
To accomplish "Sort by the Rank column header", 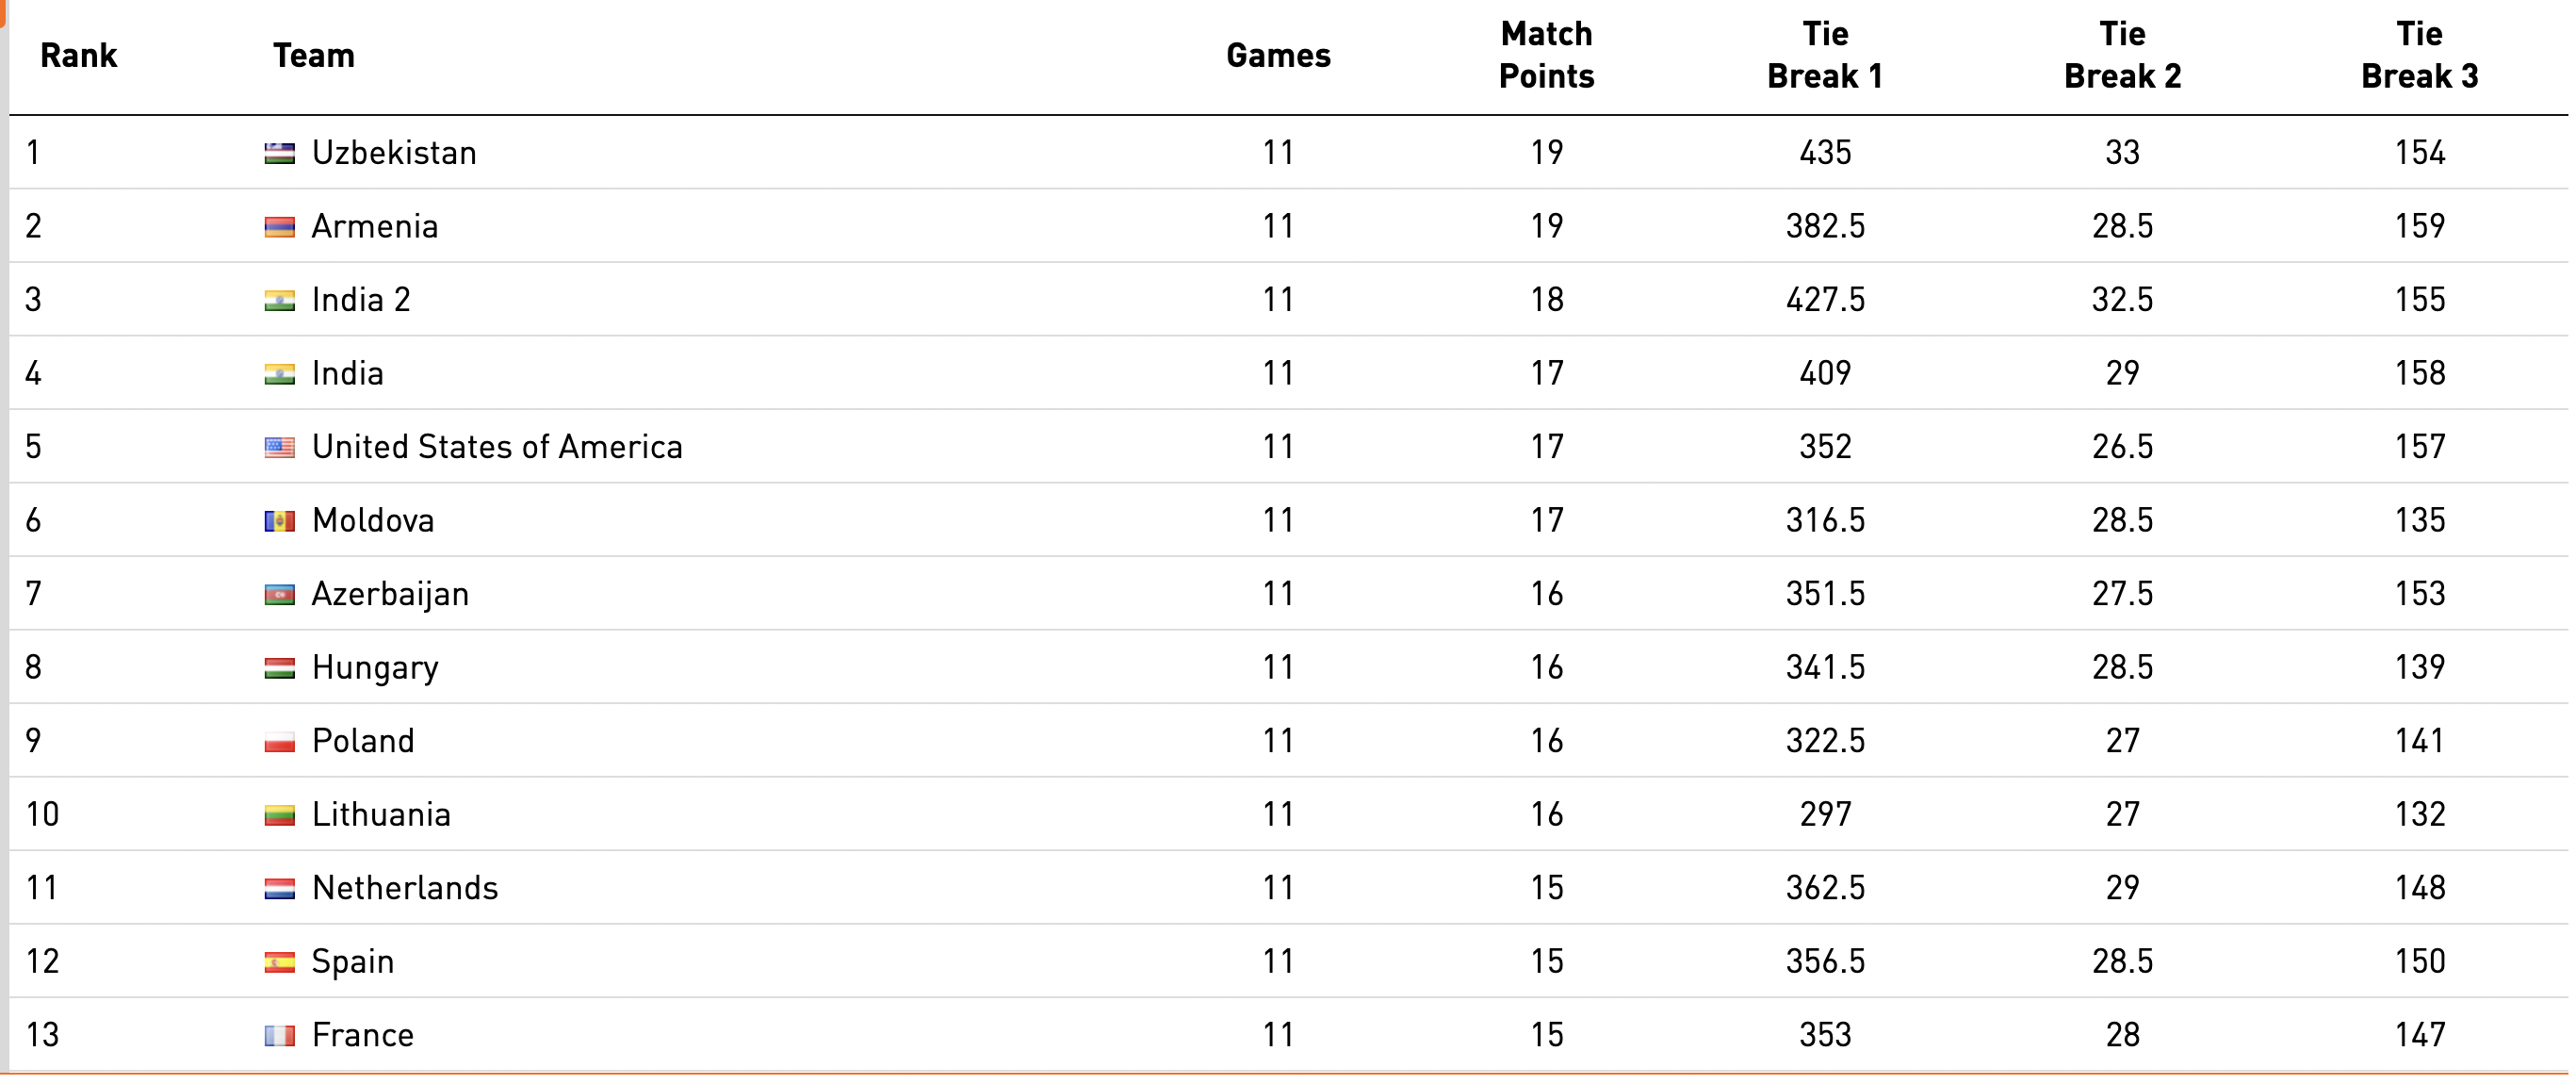I will 78,55.
